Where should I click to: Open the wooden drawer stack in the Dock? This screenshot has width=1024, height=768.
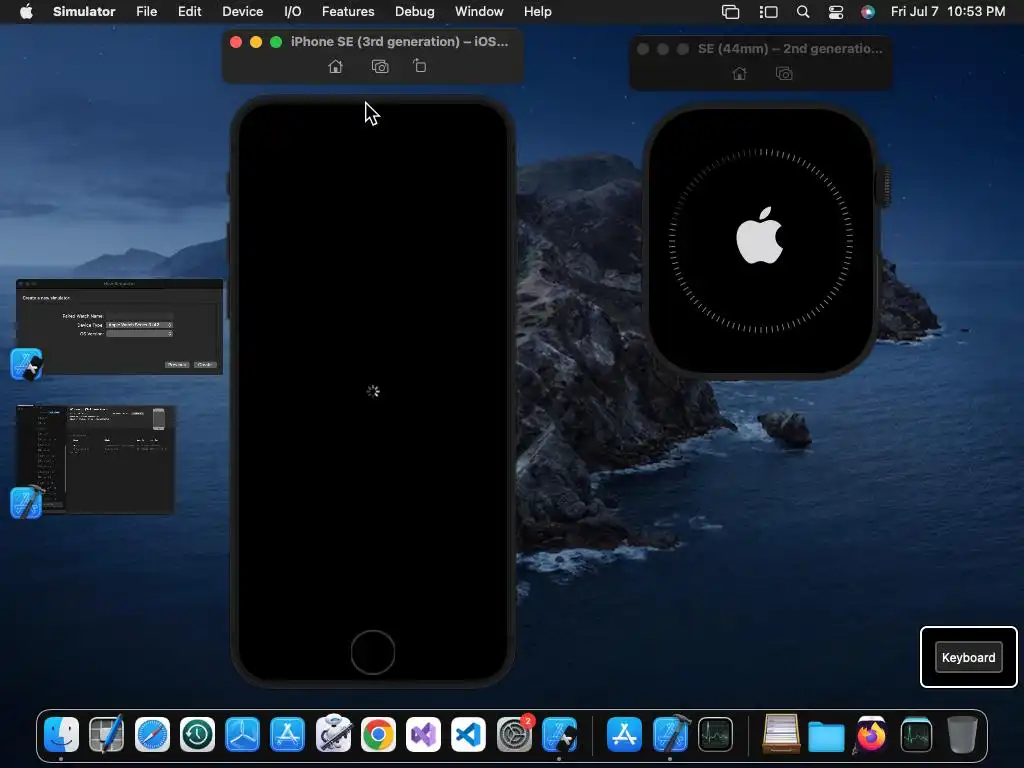click(x=781, y=733)
